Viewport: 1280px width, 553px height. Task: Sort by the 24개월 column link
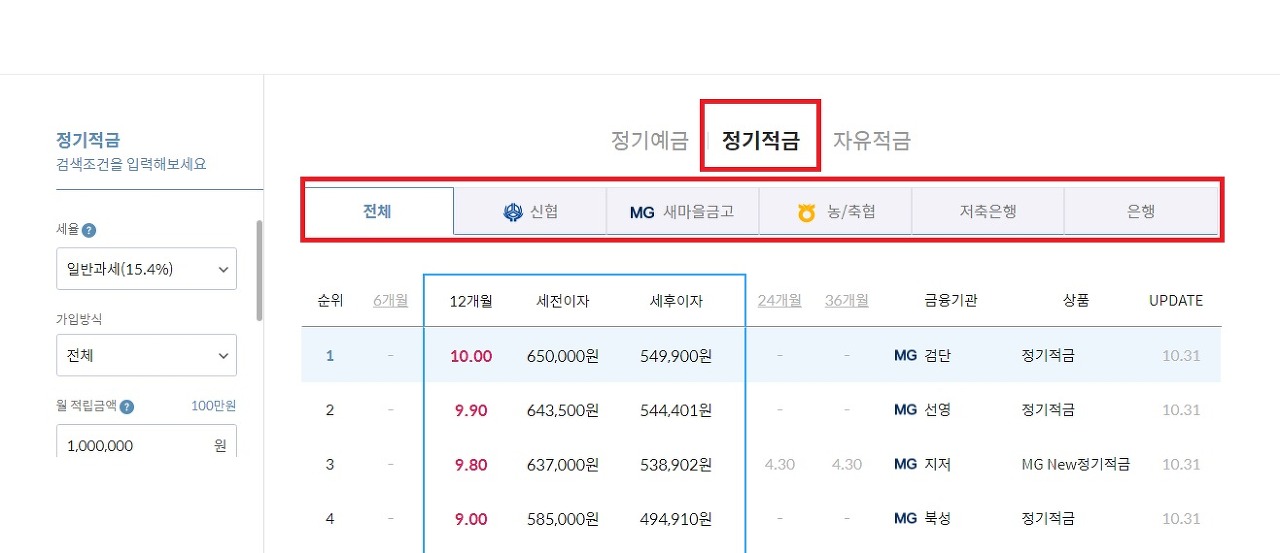tap(779, 300)
